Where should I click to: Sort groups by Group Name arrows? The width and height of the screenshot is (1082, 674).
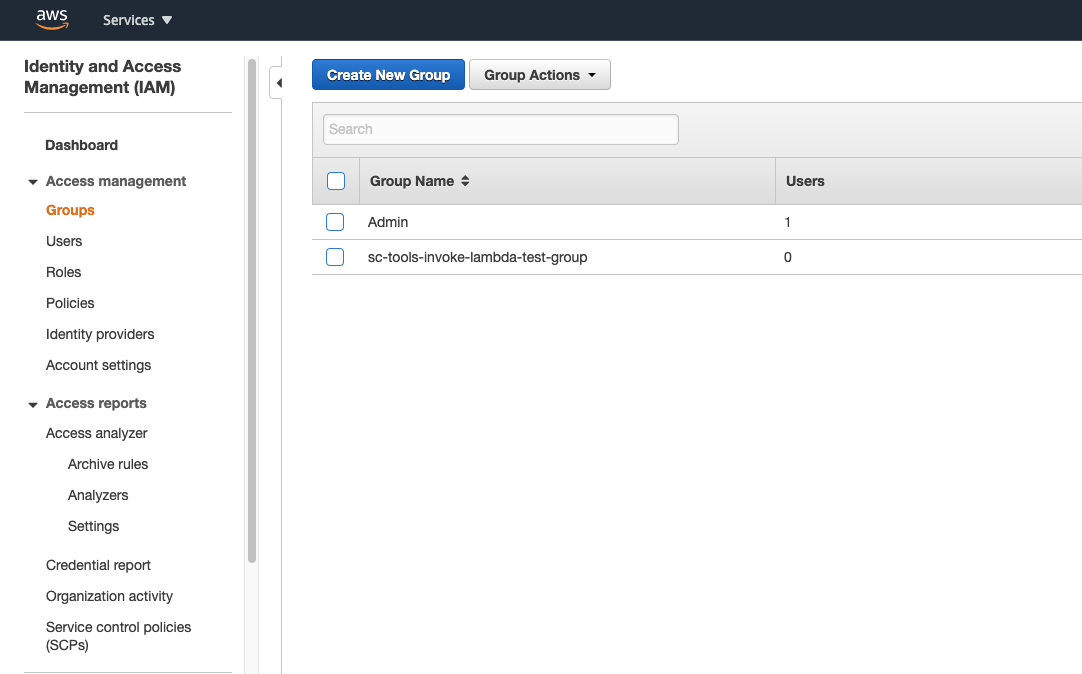pos(465,181)
